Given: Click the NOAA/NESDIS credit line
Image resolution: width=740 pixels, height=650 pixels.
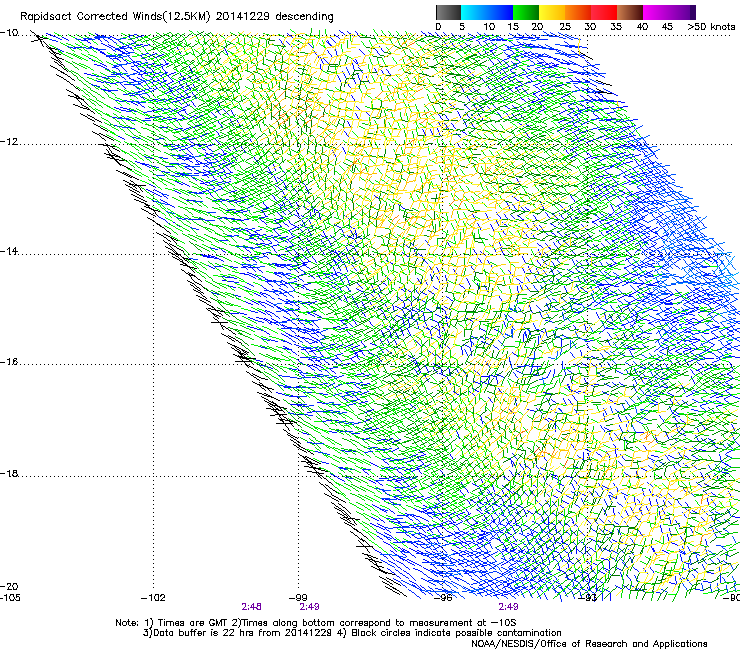Looking at the screenshot, I should coord(589,644).
